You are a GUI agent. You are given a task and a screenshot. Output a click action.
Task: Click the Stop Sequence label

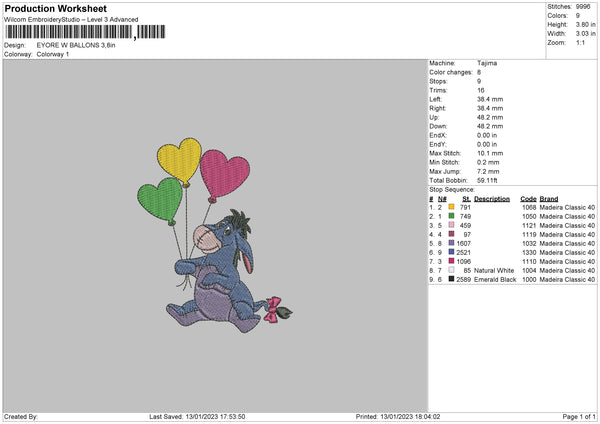coord(452,188)
